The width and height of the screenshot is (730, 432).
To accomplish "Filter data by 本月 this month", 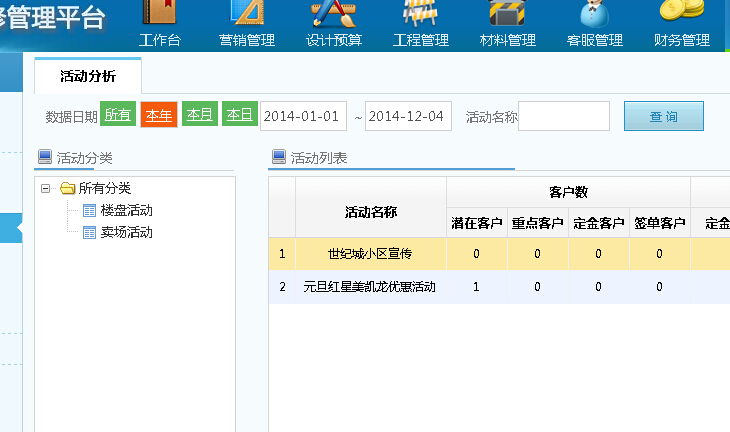I will (x=199, y=116).
